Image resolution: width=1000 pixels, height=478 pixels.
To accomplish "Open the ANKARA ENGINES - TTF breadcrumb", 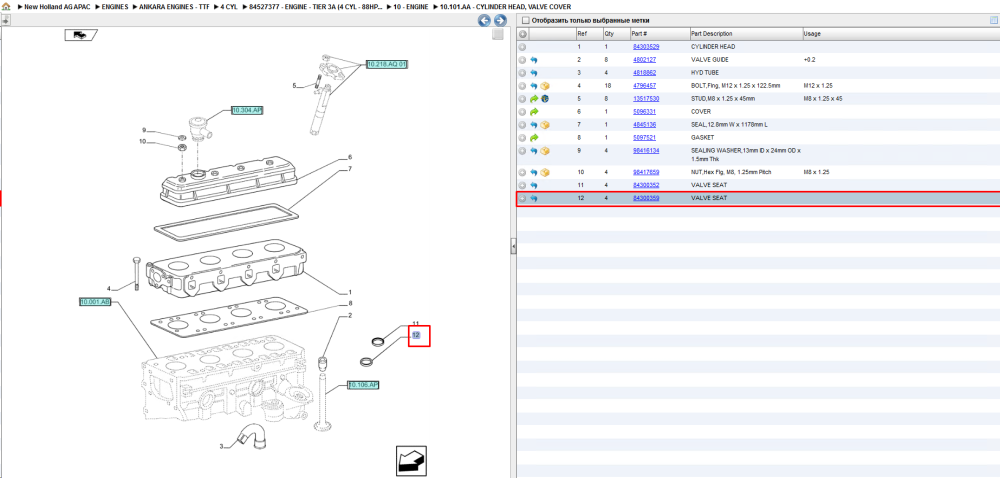I will (173, 6).
